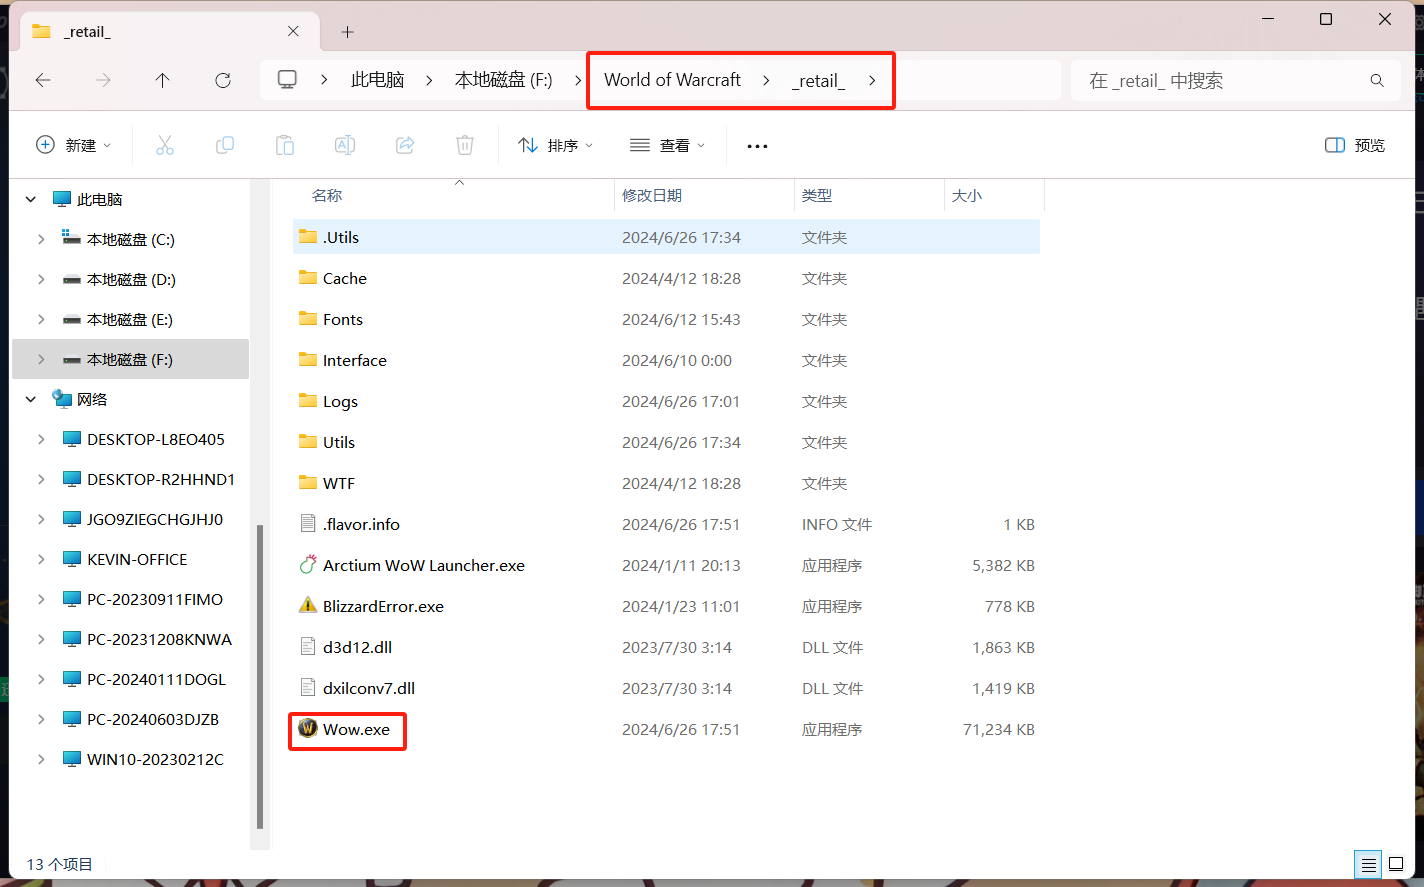Toggle the 预览 preview pane

1355,145
